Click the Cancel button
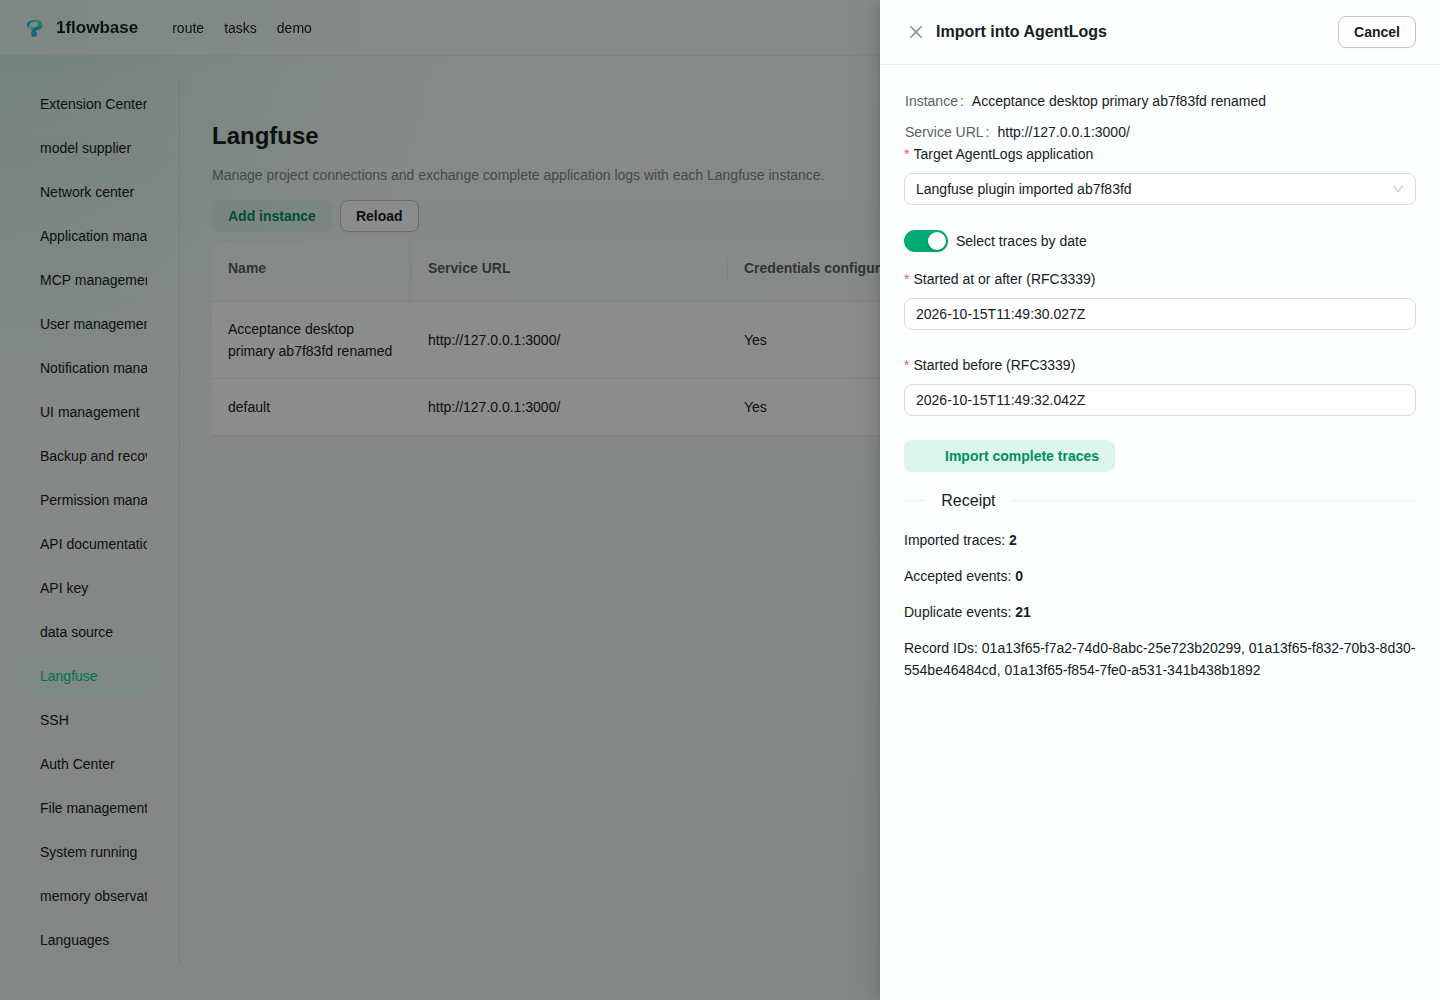1440x1000 pixels. coord(1376,32)
